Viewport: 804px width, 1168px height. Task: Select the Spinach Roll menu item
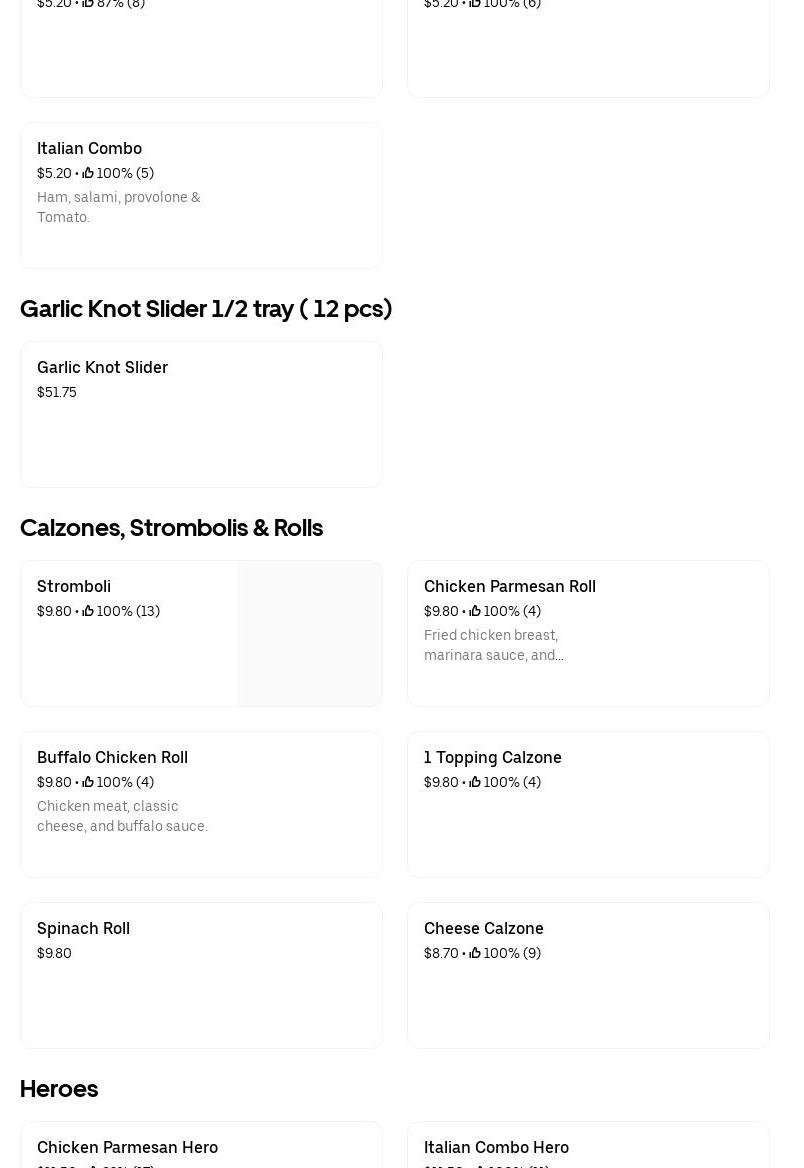pyautogui.click(x=83, y=929)
